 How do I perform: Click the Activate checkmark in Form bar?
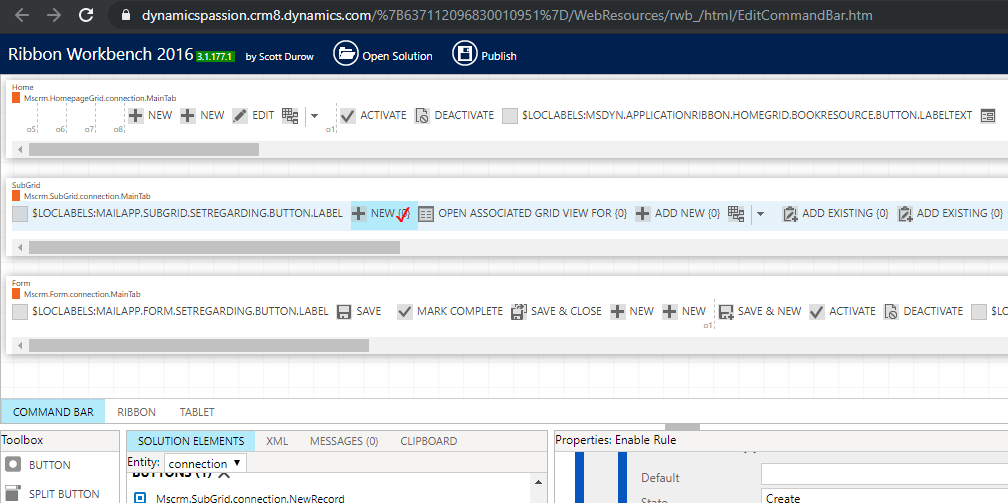(817, 312)
